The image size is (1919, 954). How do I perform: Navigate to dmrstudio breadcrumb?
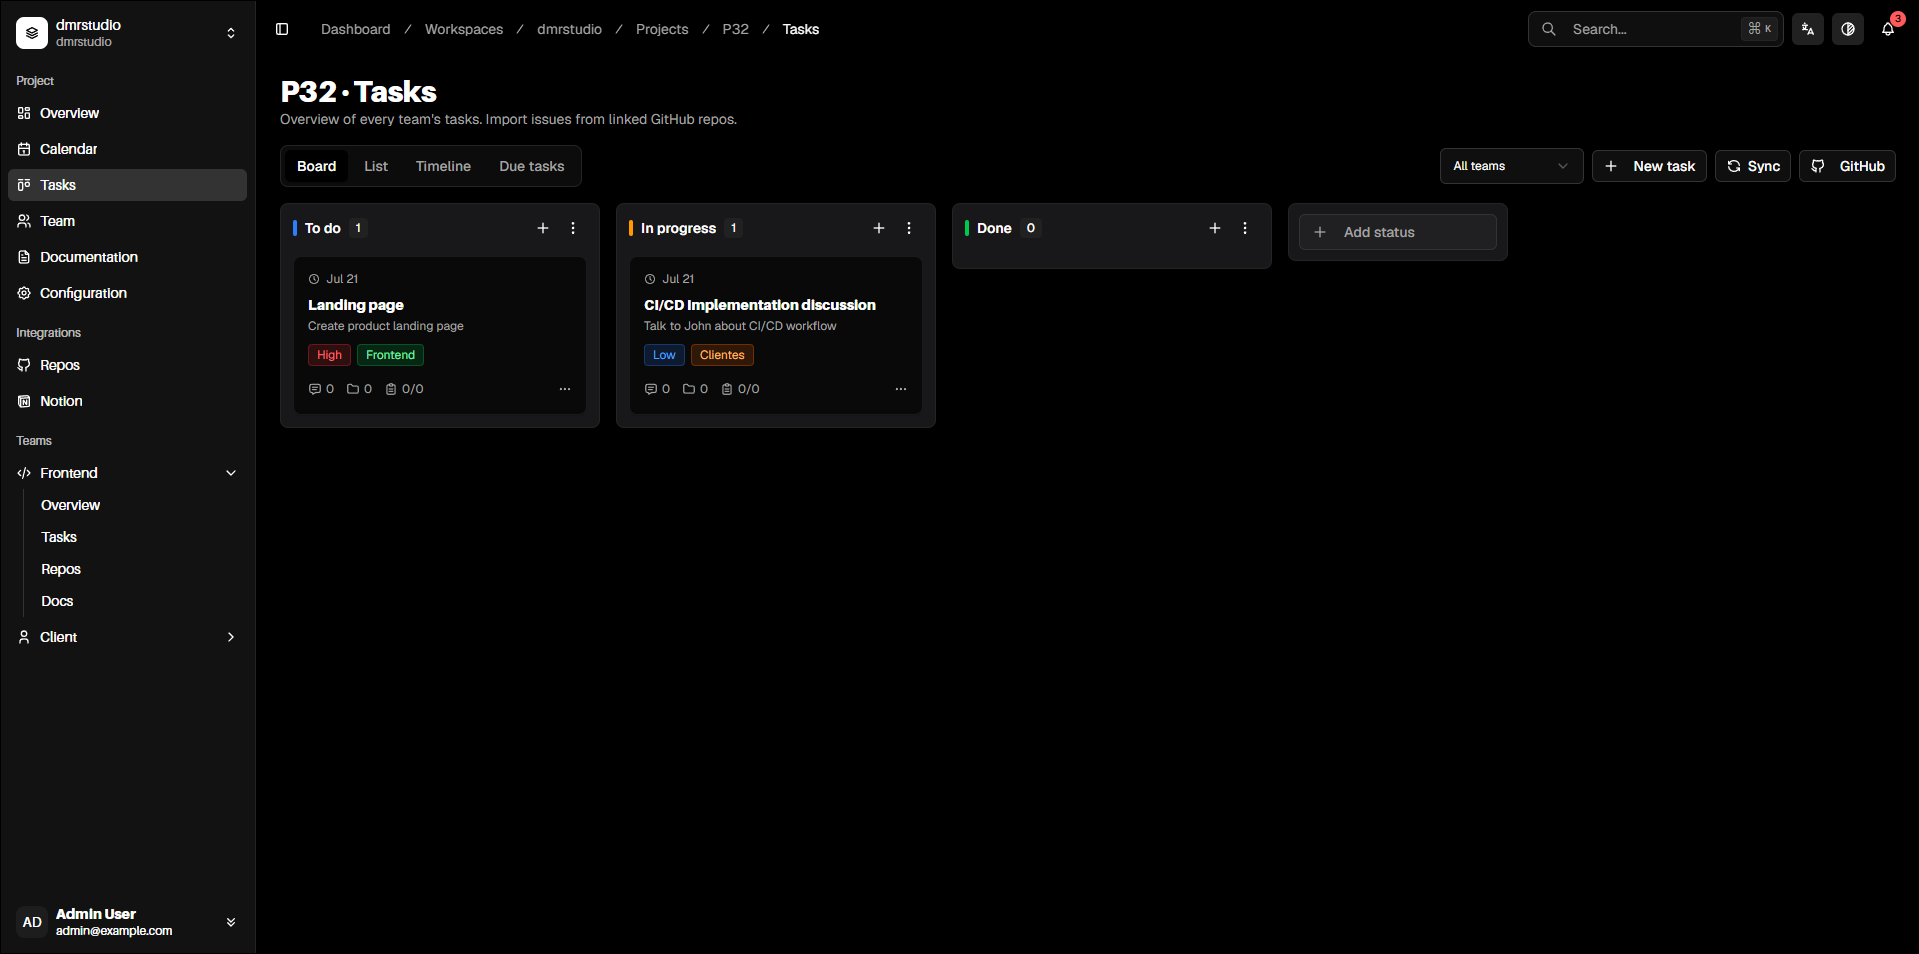click(x=569, y=29)
